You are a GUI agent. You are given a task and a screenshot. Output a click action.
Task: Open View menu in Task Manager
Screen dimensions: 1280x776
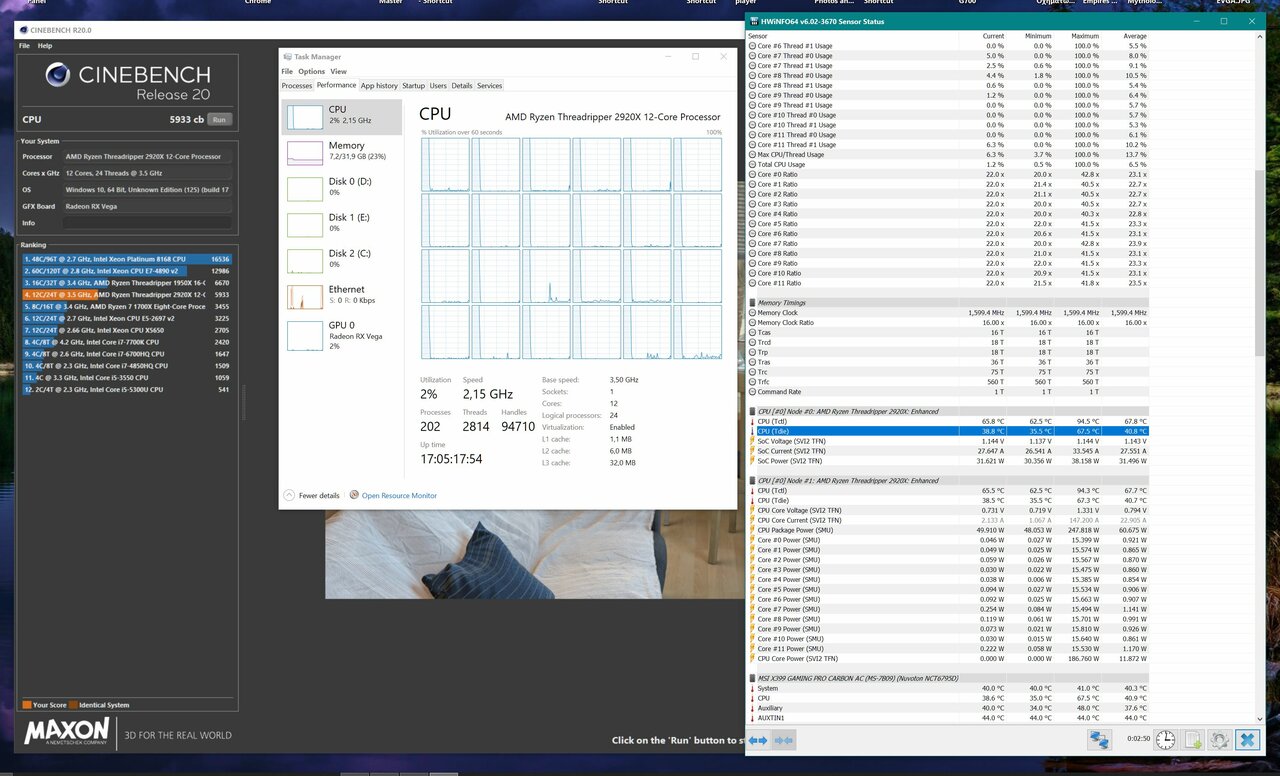[339, 72]
